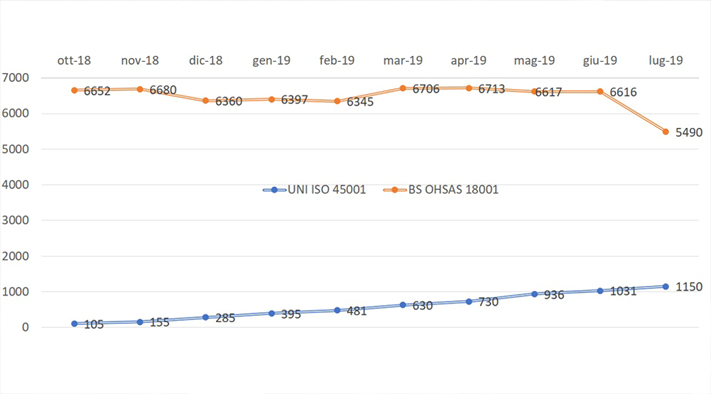Click the dic-18 axis label
Image resolution: width=711 pixels, height=394 pixels.
click(206, 61)
